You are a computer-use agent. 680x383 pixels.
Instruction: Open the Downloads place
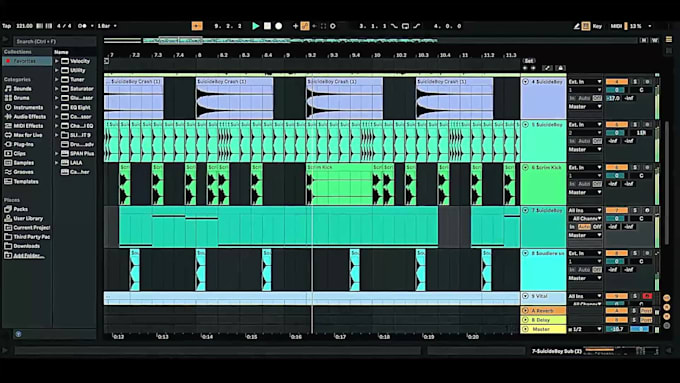(x=23, y=246)
